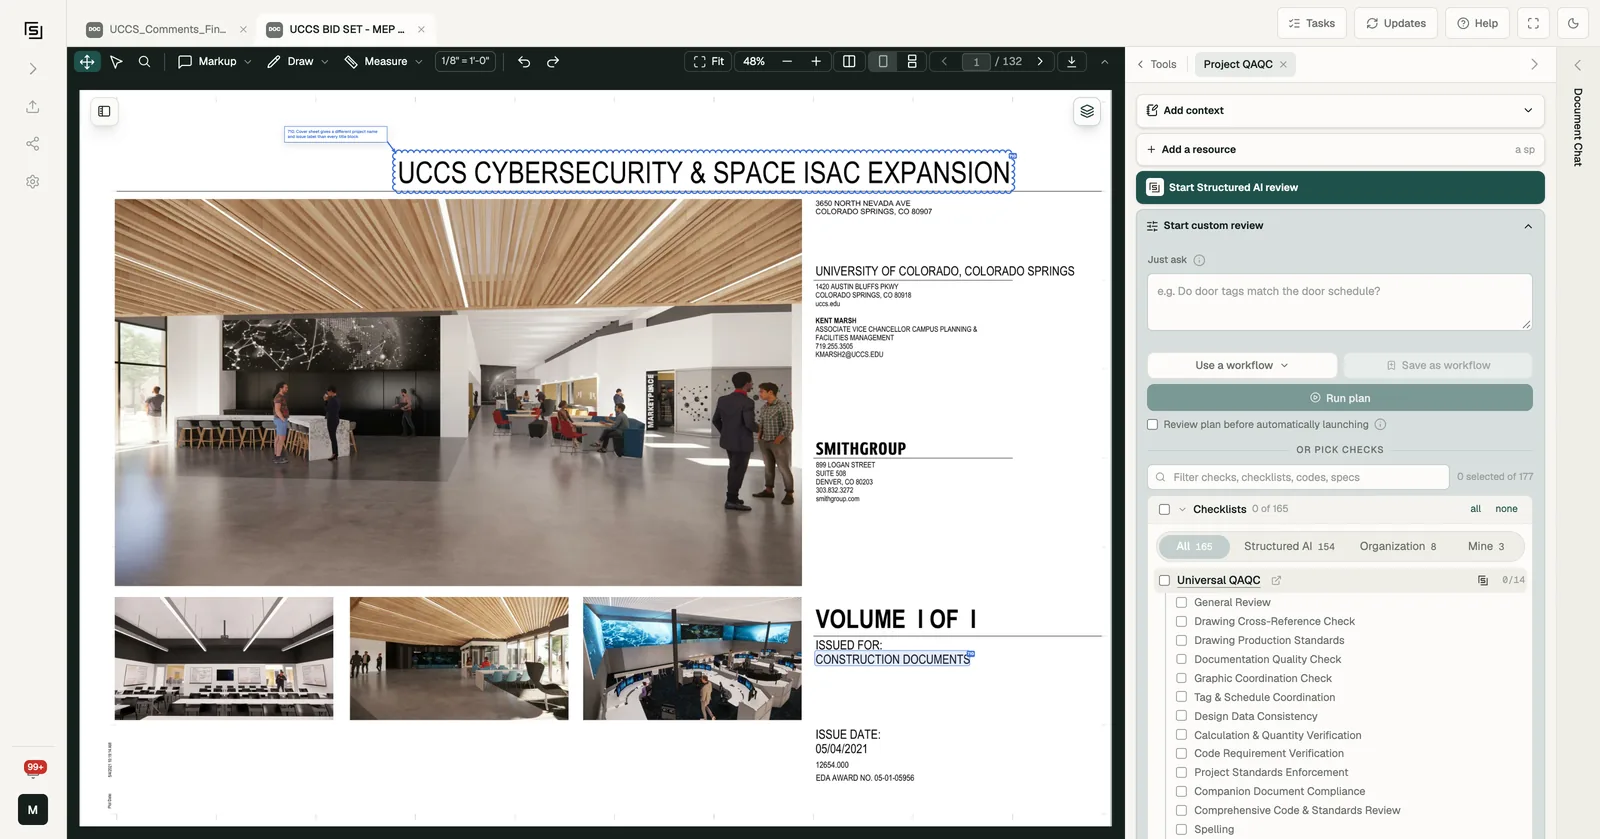Switch to single page view
Screen dimensions: 1600x839
(883, 62)
